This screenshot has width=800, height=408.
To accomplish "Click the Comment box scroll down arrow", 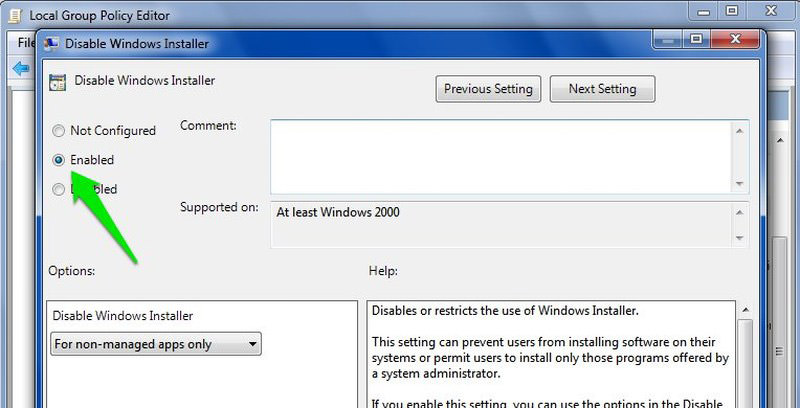I will 740,184.
